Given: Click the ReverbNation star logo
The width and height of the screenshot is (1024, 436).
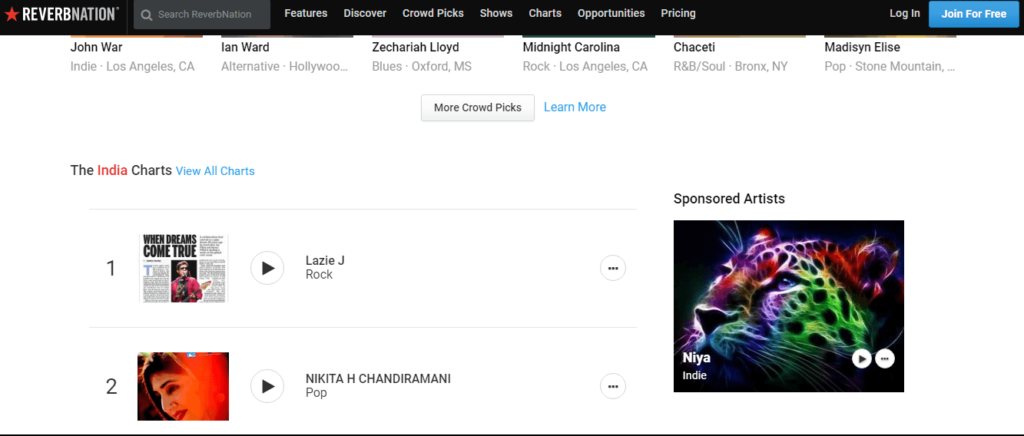Looking at the screenshot, I should pyautogui.click(x=12, y=14).
